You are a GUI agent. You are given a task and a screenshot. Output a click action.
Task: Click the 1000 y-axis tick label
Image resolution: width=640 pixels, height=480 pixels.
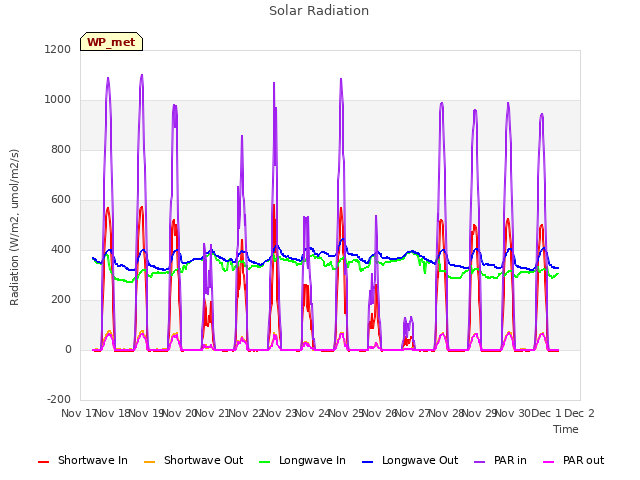pyautogui.click(x=58, y=100)
